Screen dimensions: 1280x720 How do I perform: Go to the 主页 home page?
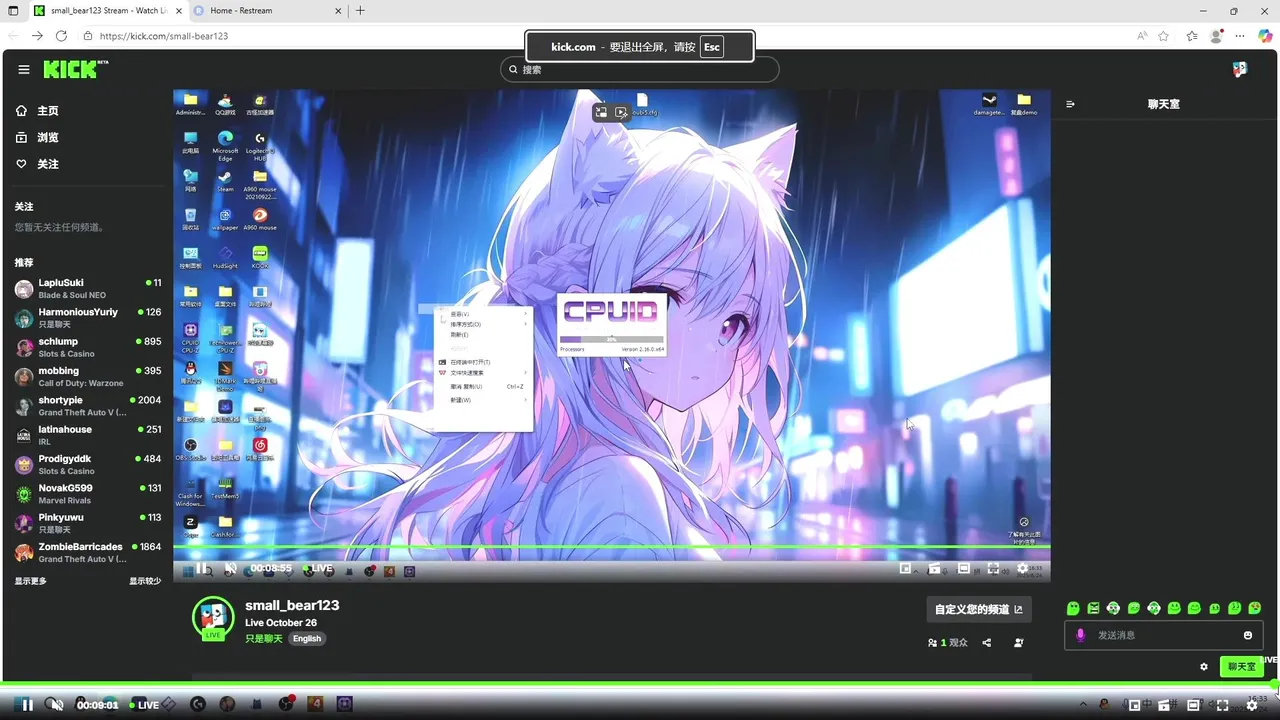pyautogui.click(x=38, y=111)
